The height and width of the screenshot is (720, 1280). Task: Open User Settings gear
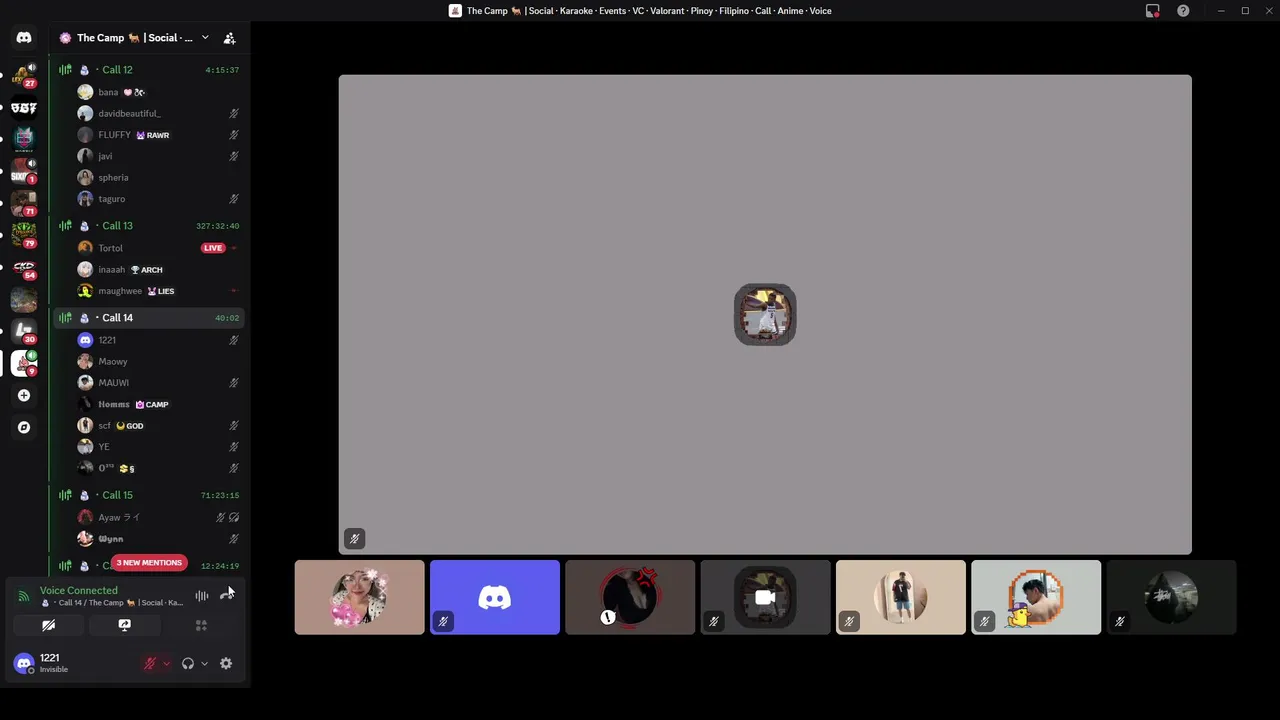226,664
